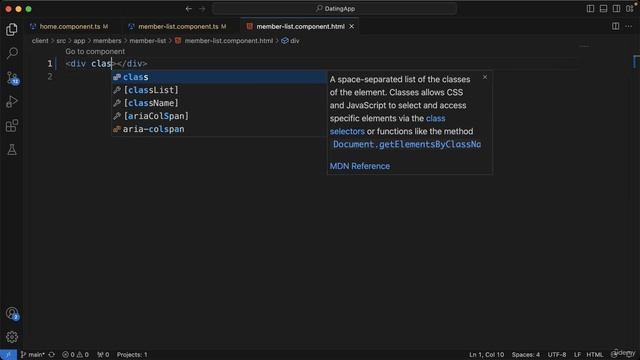Toggle the primary side bar layout icon
The width and height of the screenshot is (640, 360).
coord(590,9)
